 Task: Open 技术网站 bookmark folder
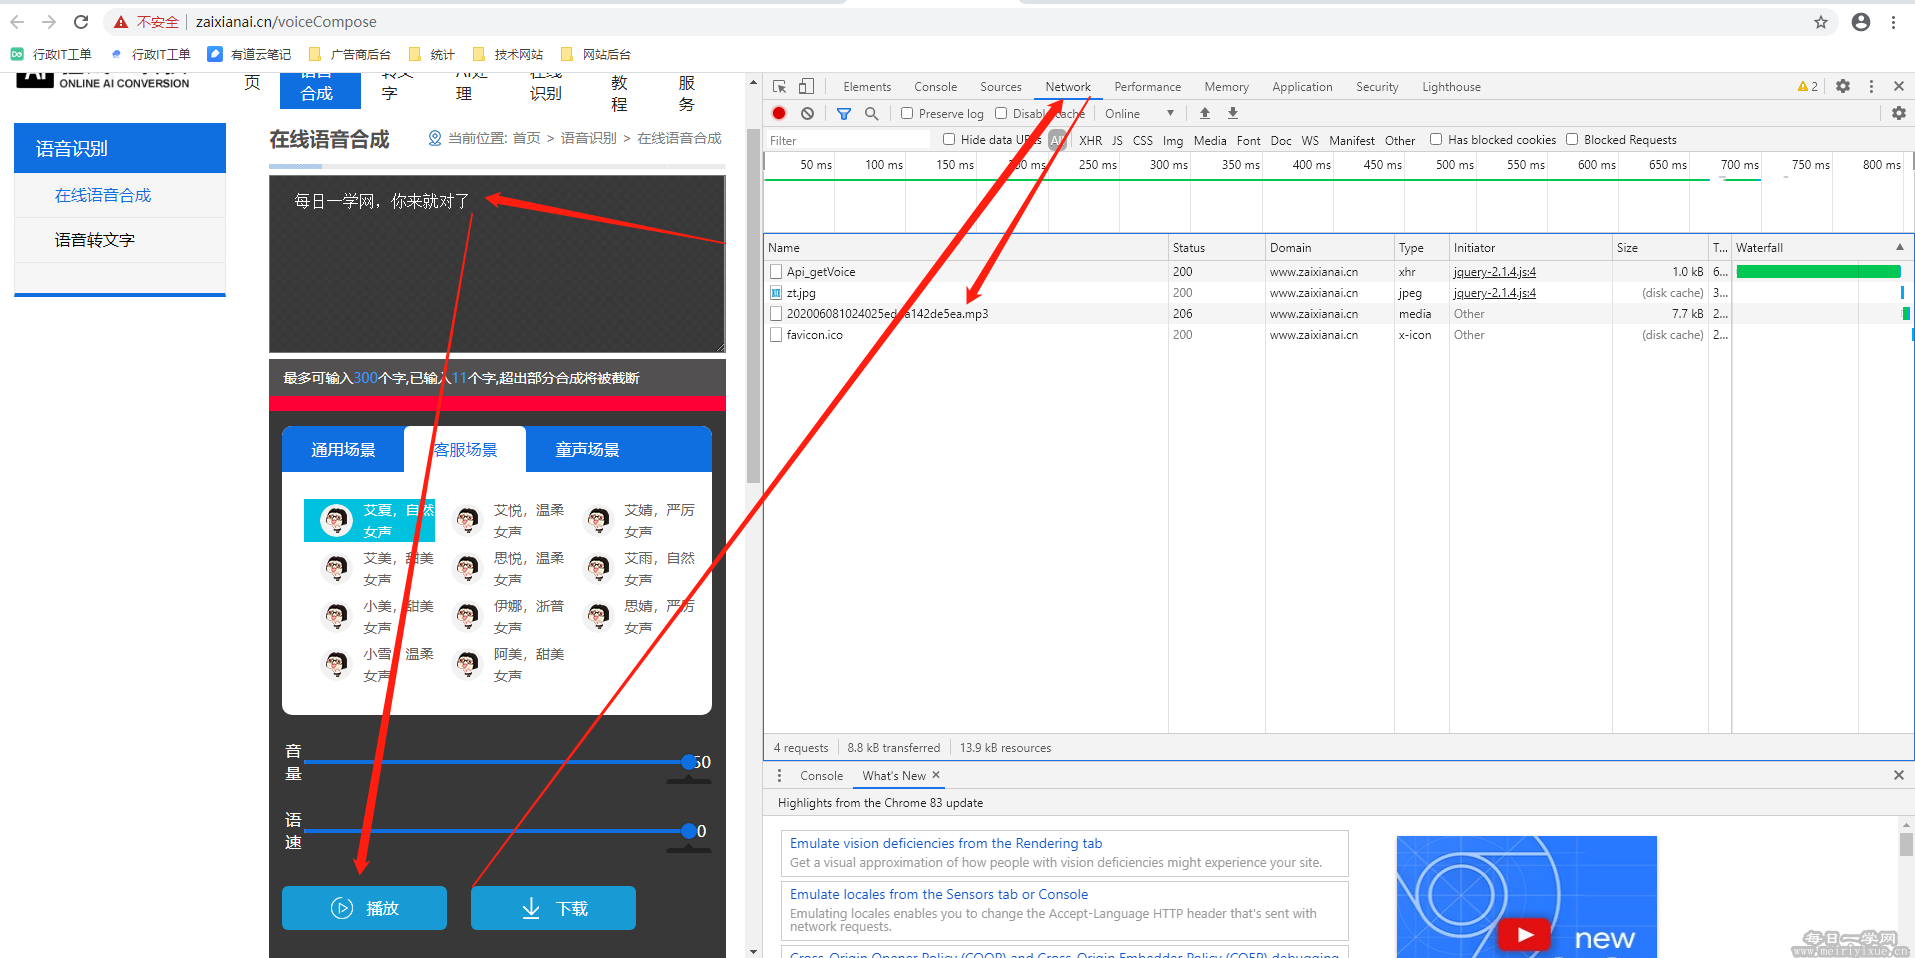(x=508, y=54)
